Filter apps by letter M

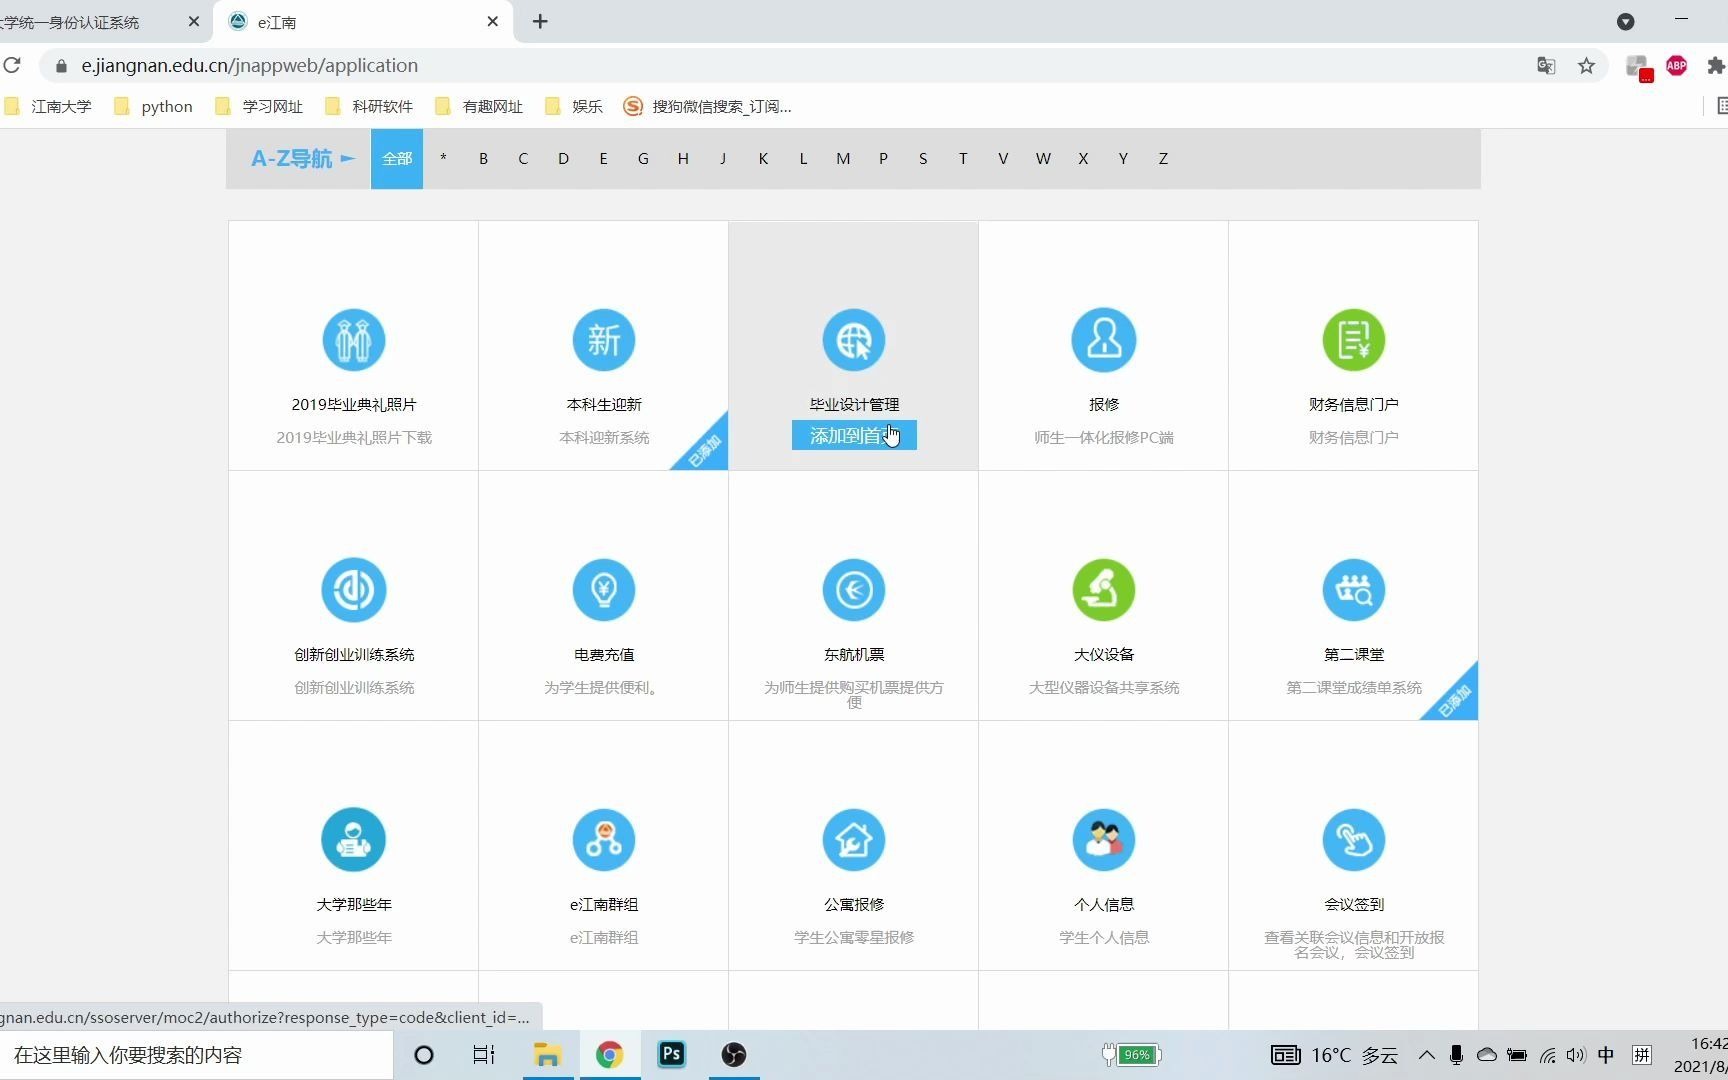843,159
